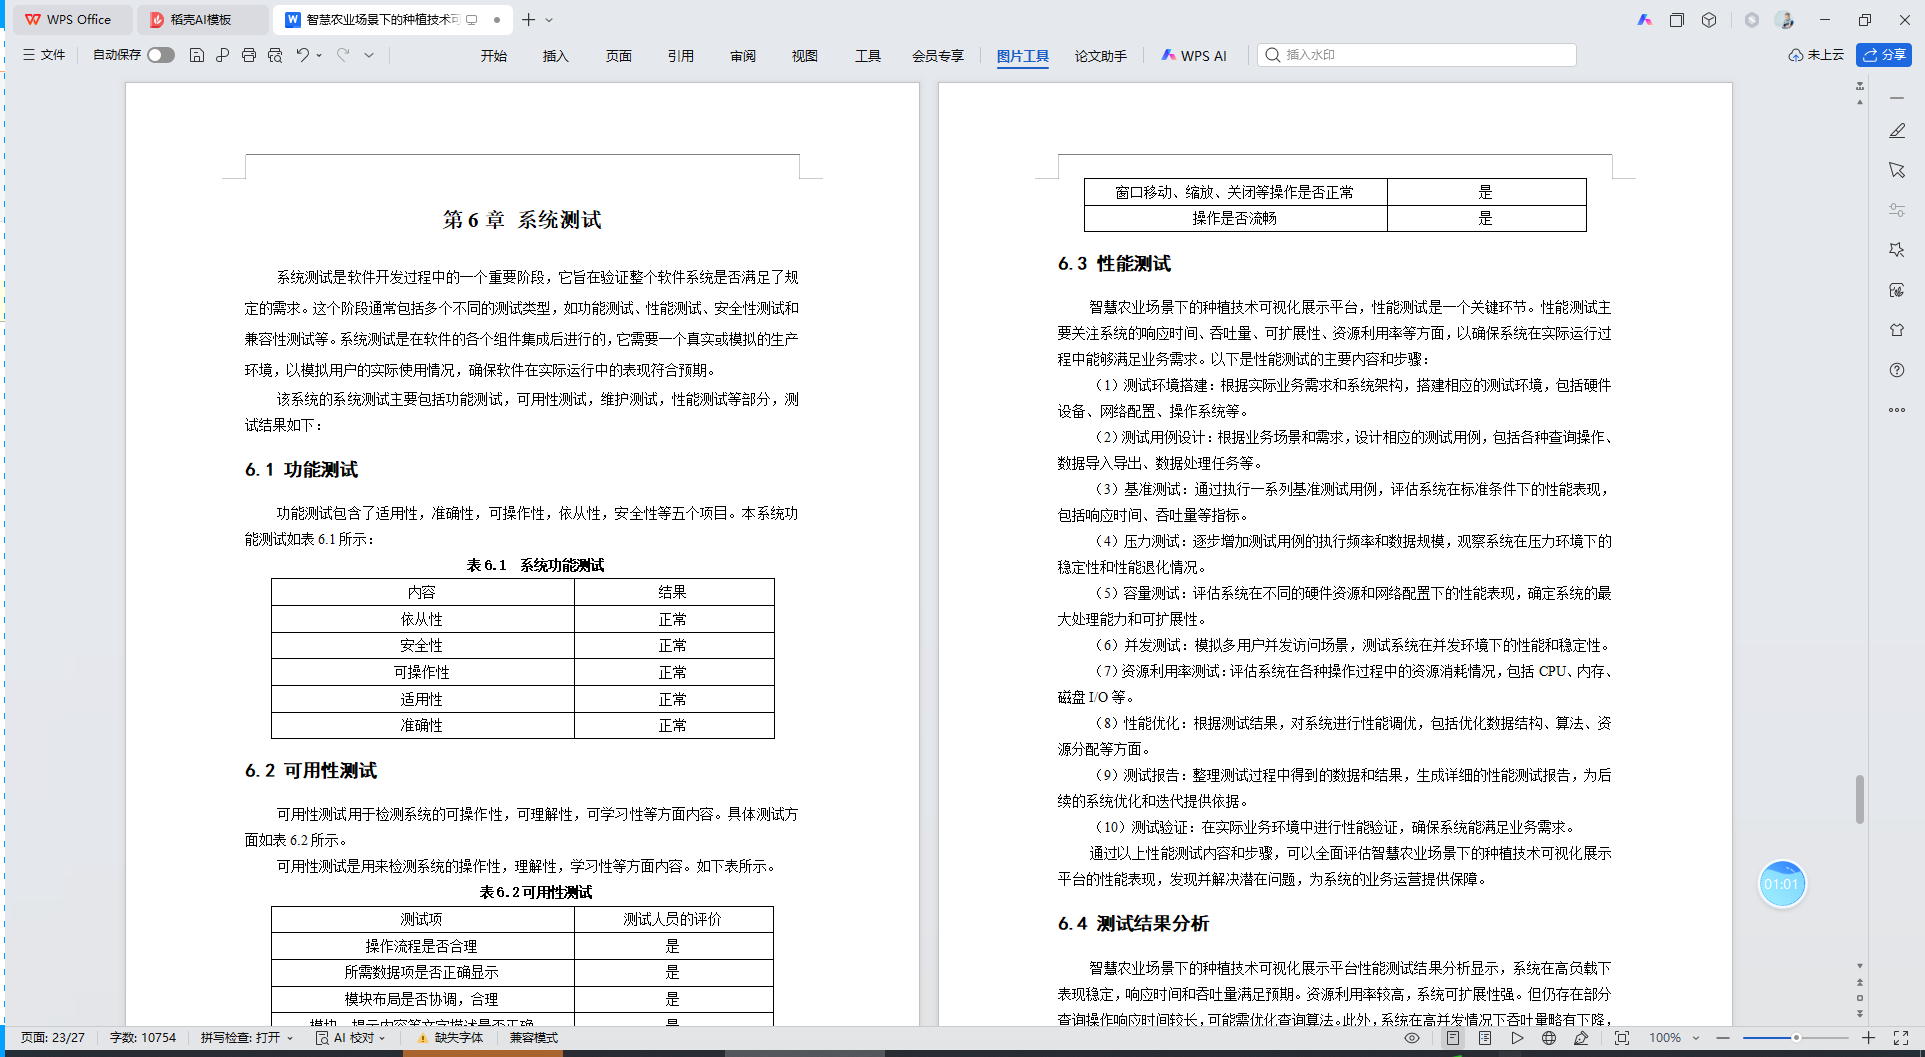Click the shirt template icon in right sidebar
This screenshot has width=1925, height=1057.
click(1897, 330)
